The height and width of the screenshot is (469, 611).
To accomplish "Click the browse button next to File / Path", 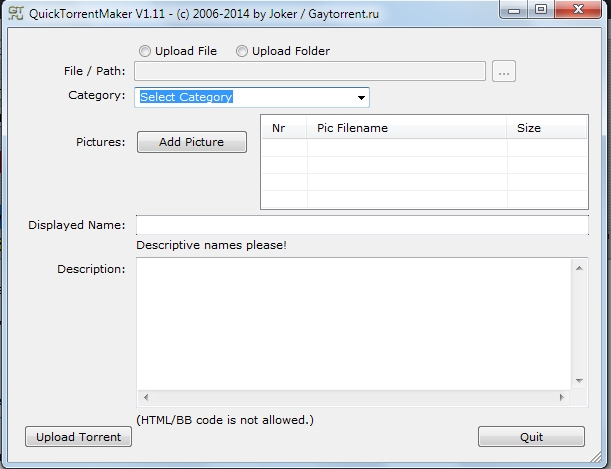I will pos(504,71).
